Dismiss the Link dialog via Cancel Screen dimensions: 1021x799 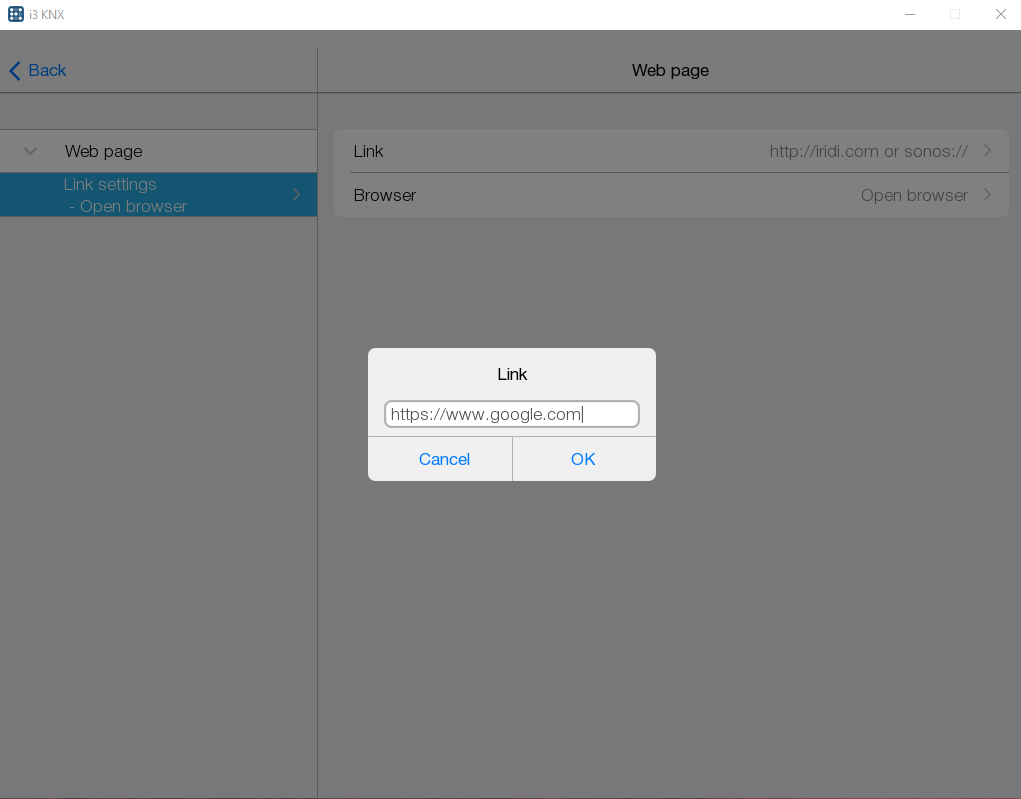443,459
